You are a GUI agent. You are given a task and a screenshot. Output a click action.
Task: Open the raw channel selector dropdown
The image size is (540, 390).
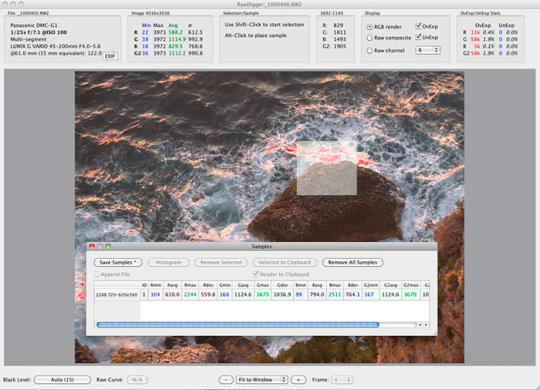coord(428,50)
